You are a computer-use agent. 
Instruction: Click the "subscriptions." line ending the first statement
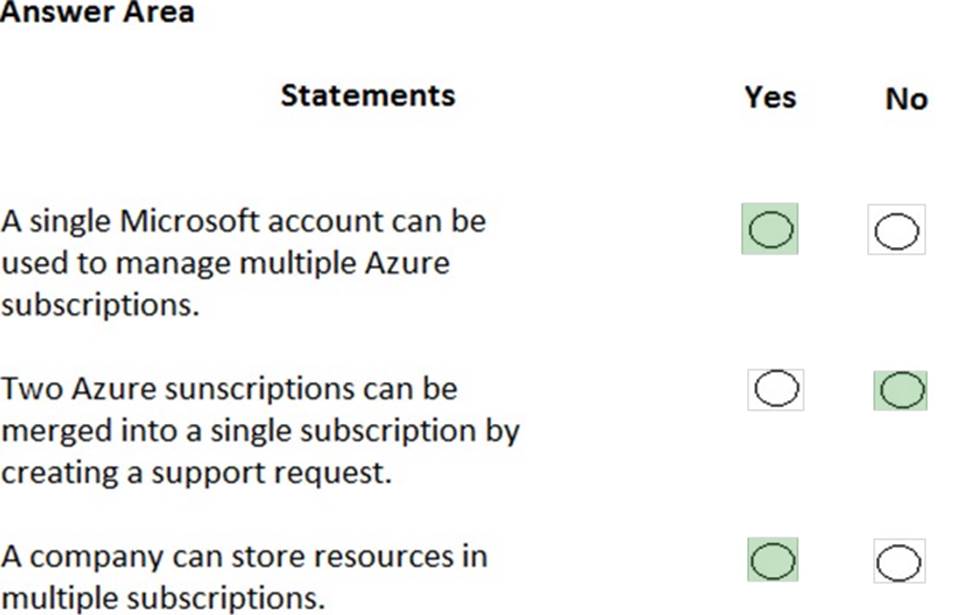[x=100, y=305]
